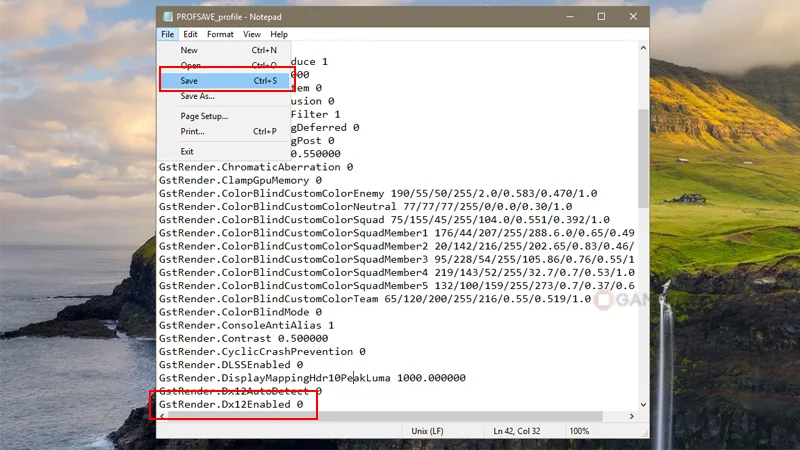Click the ColorBlindCustomColorSquadMember3 line
The width and height of the screenshot is (800, 450).
396,259
